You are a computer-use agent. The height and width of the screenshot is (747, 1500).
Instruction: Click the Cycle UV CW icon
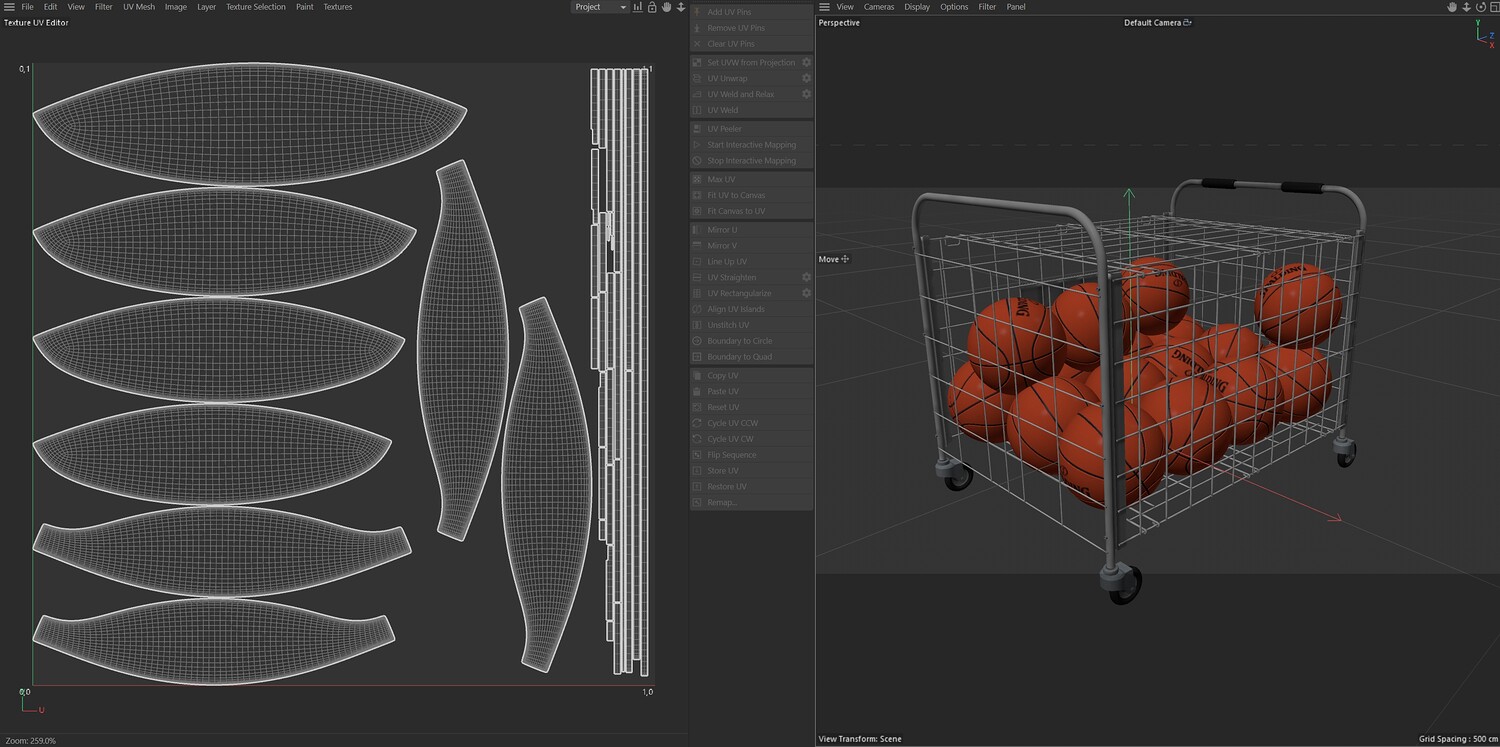[697, 439]
